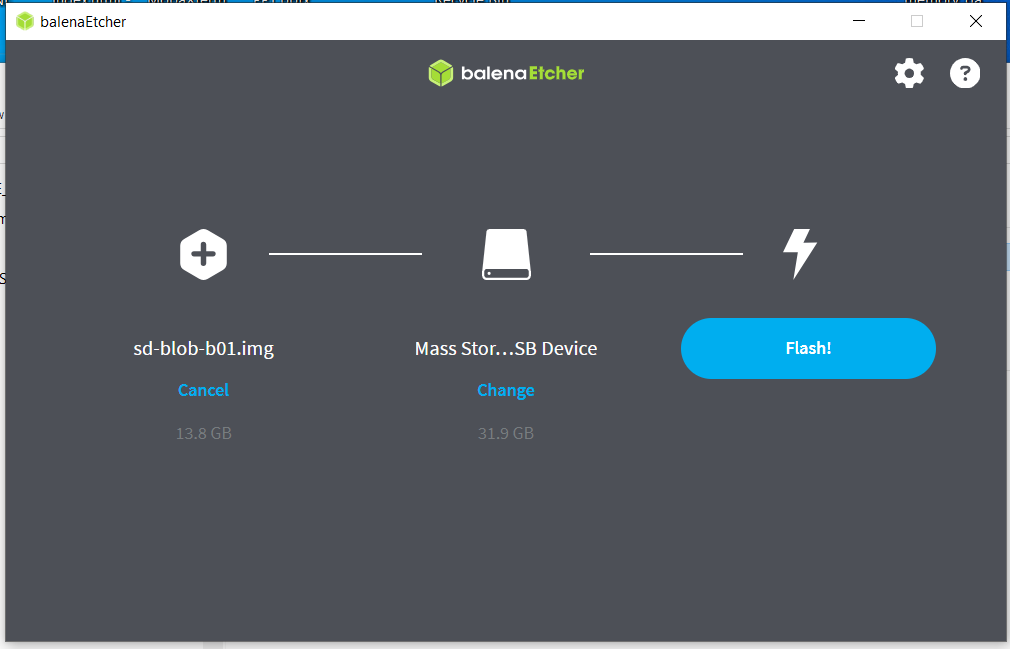The height and width of the screenshot is (649, 1010).
Task: Click the select image plus hexagon icon
Action: tap(204, 254)
